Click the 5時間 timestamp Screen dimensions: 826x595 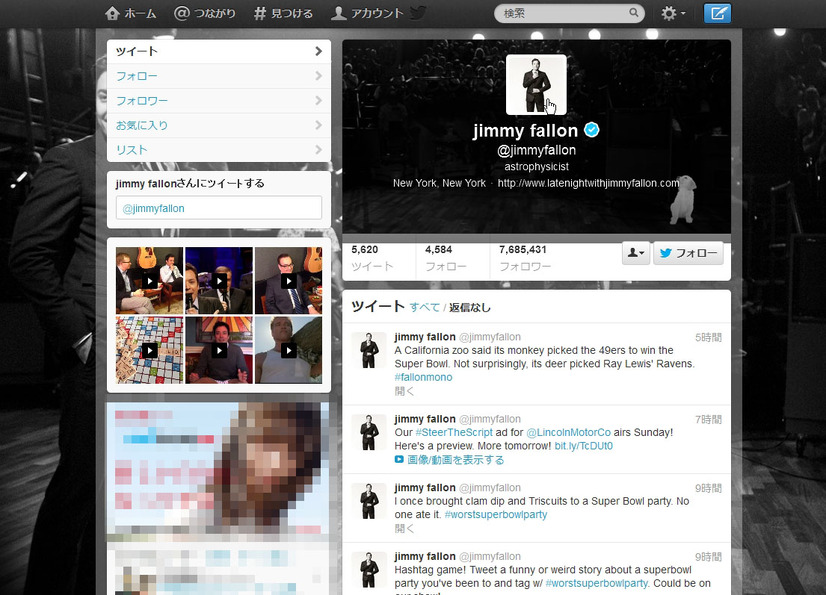pyautogui.click(x=708, y=337)
